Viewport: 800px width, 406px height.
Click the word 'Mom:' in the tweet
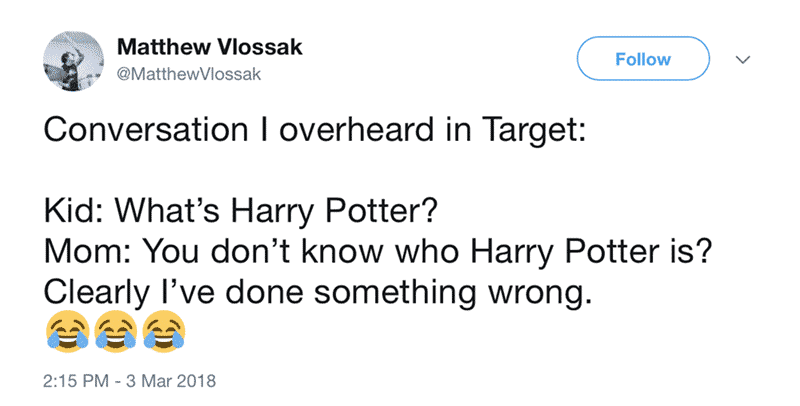click(88, 251)
